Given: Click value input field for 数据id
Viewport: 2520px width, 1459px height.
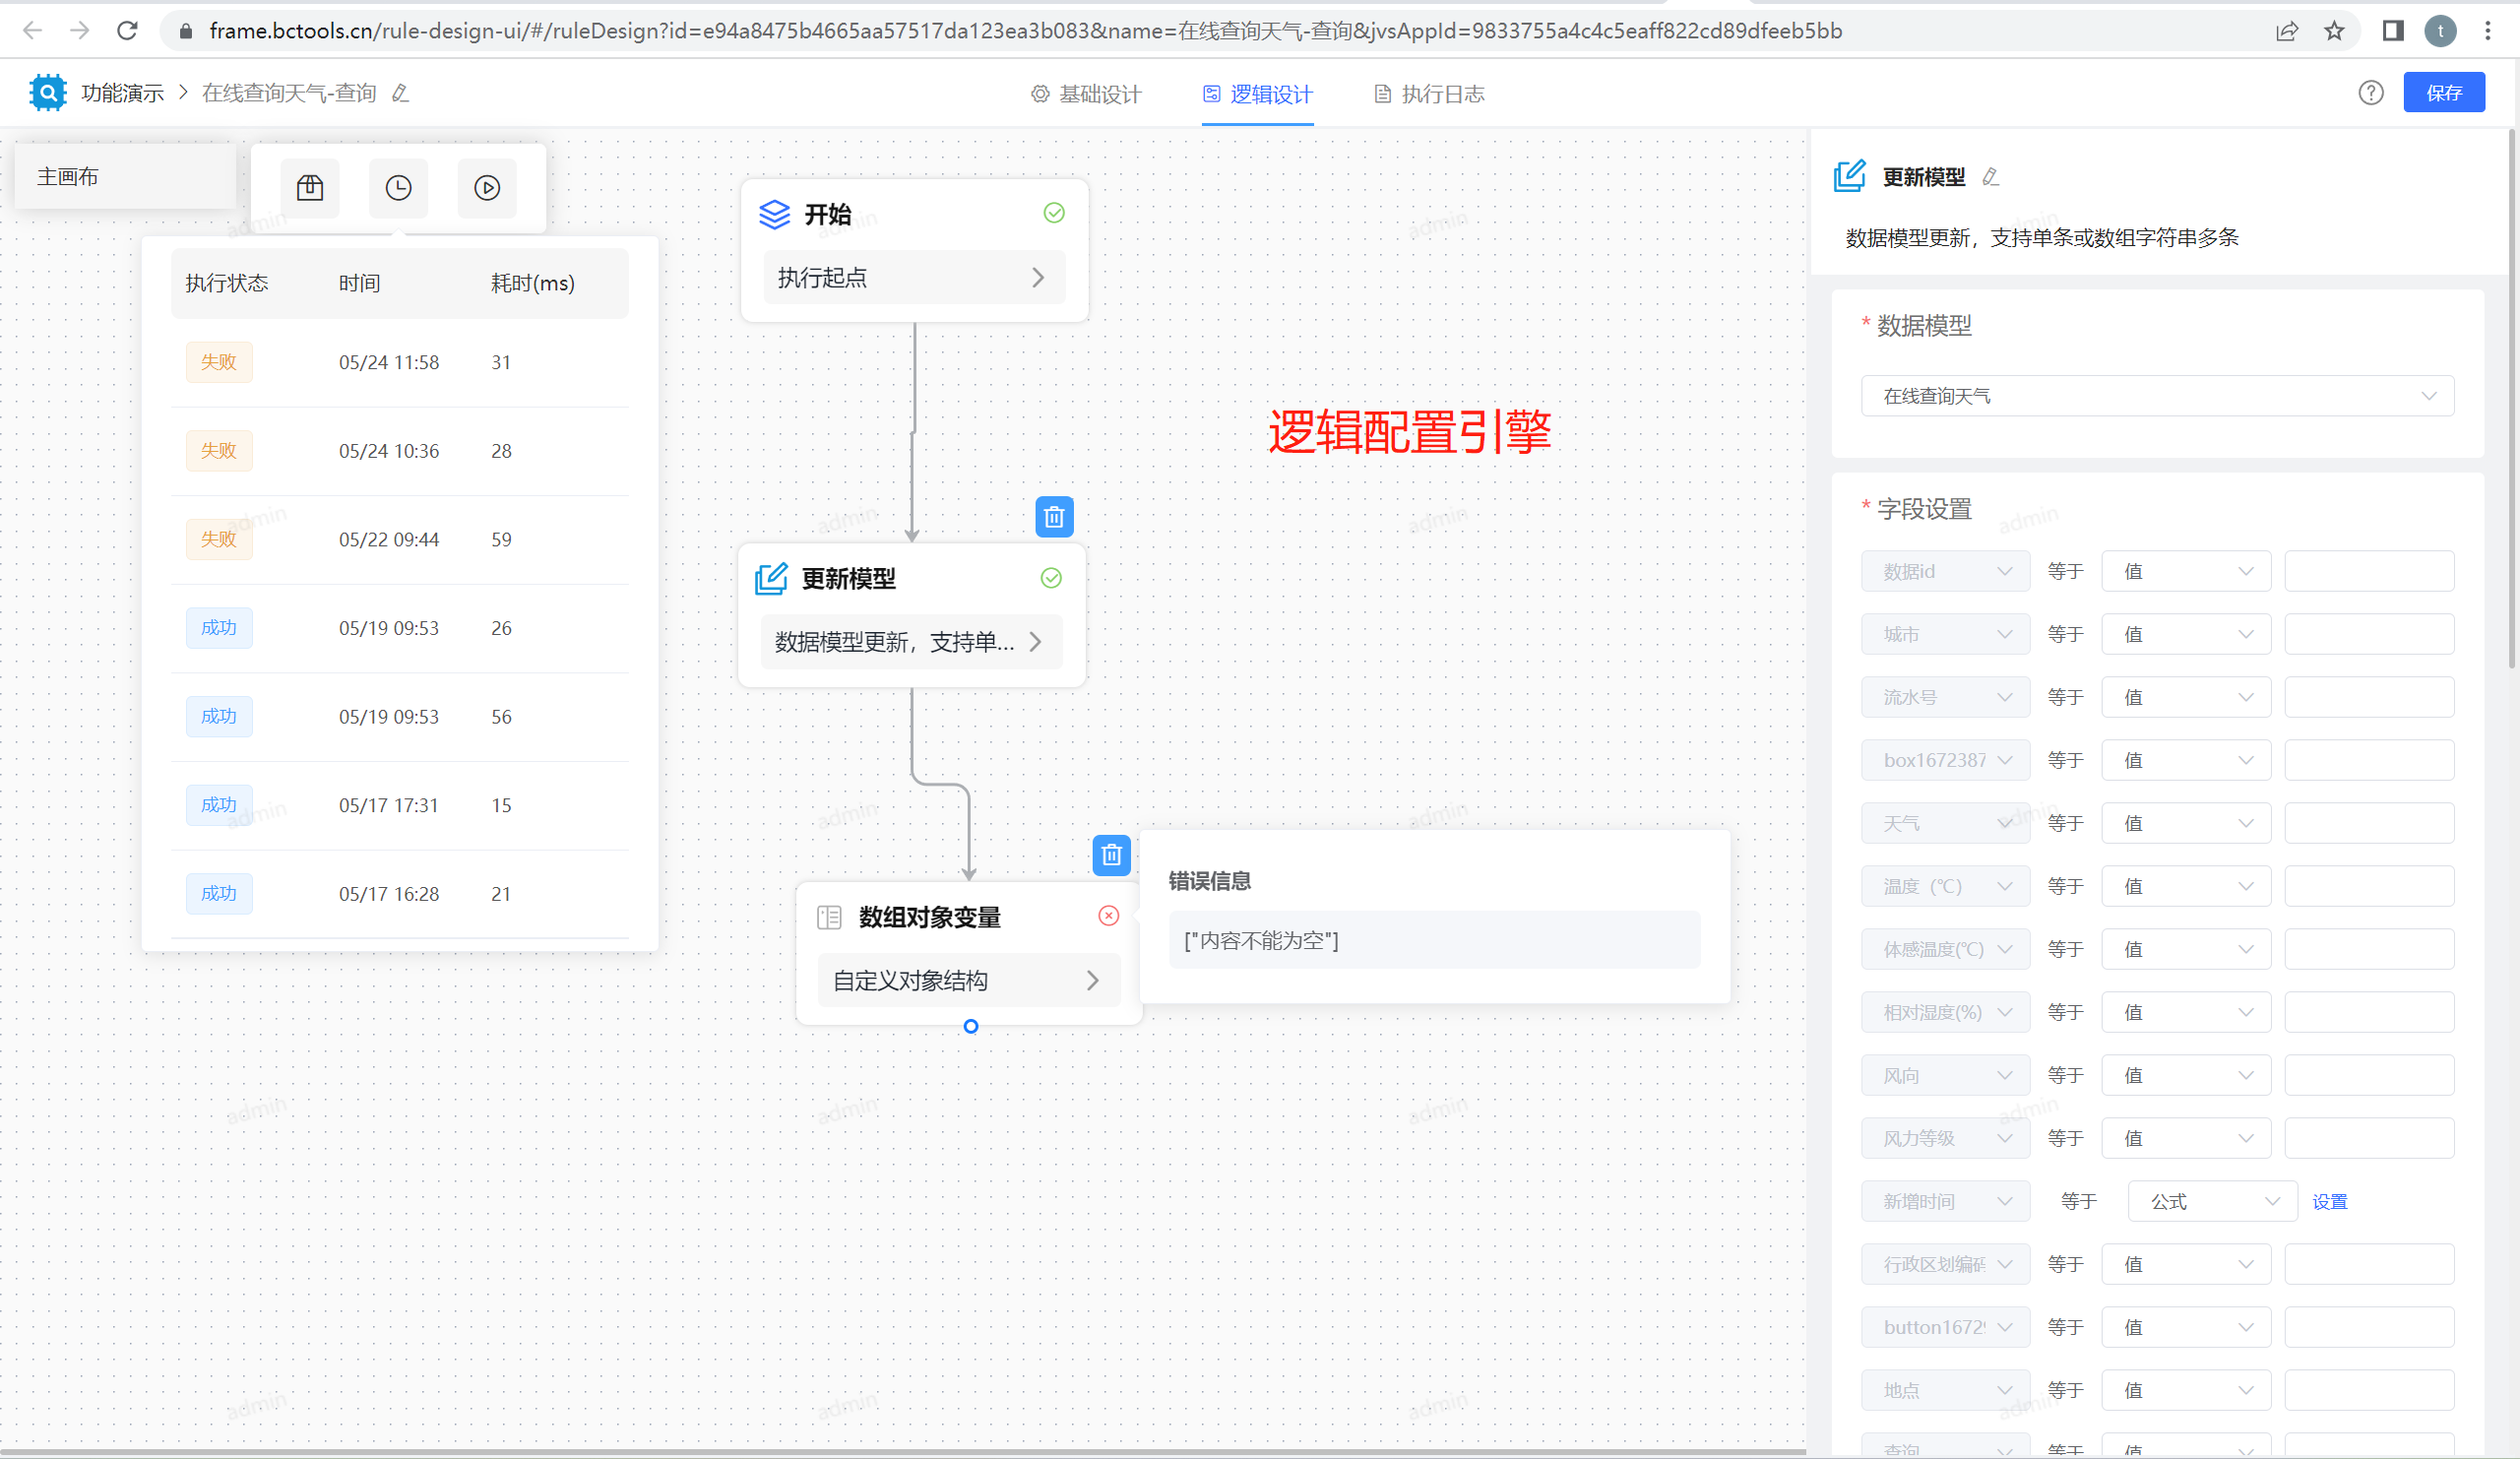Looking at the screenshot, I should (x=2369, y=571).
